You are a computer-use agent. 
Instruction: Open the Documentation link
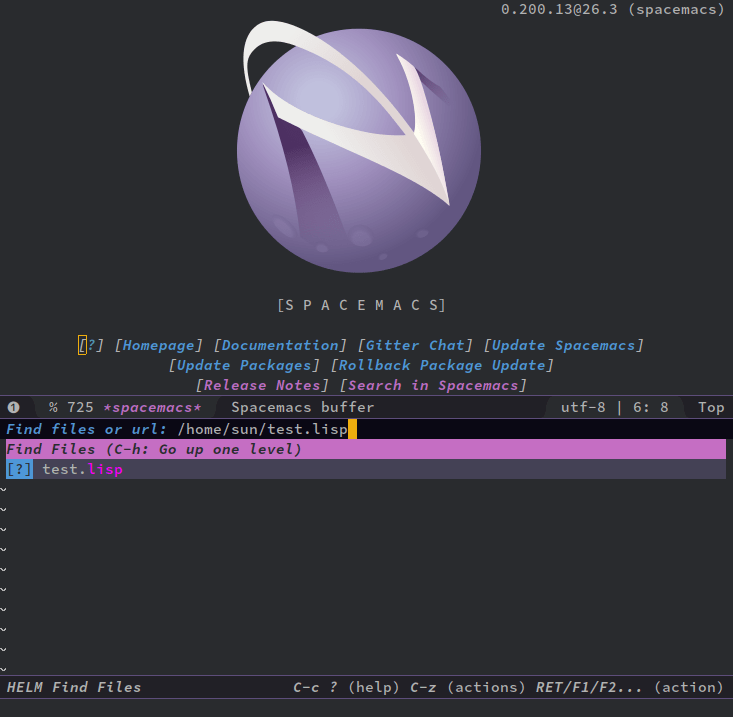pos(280,345)
